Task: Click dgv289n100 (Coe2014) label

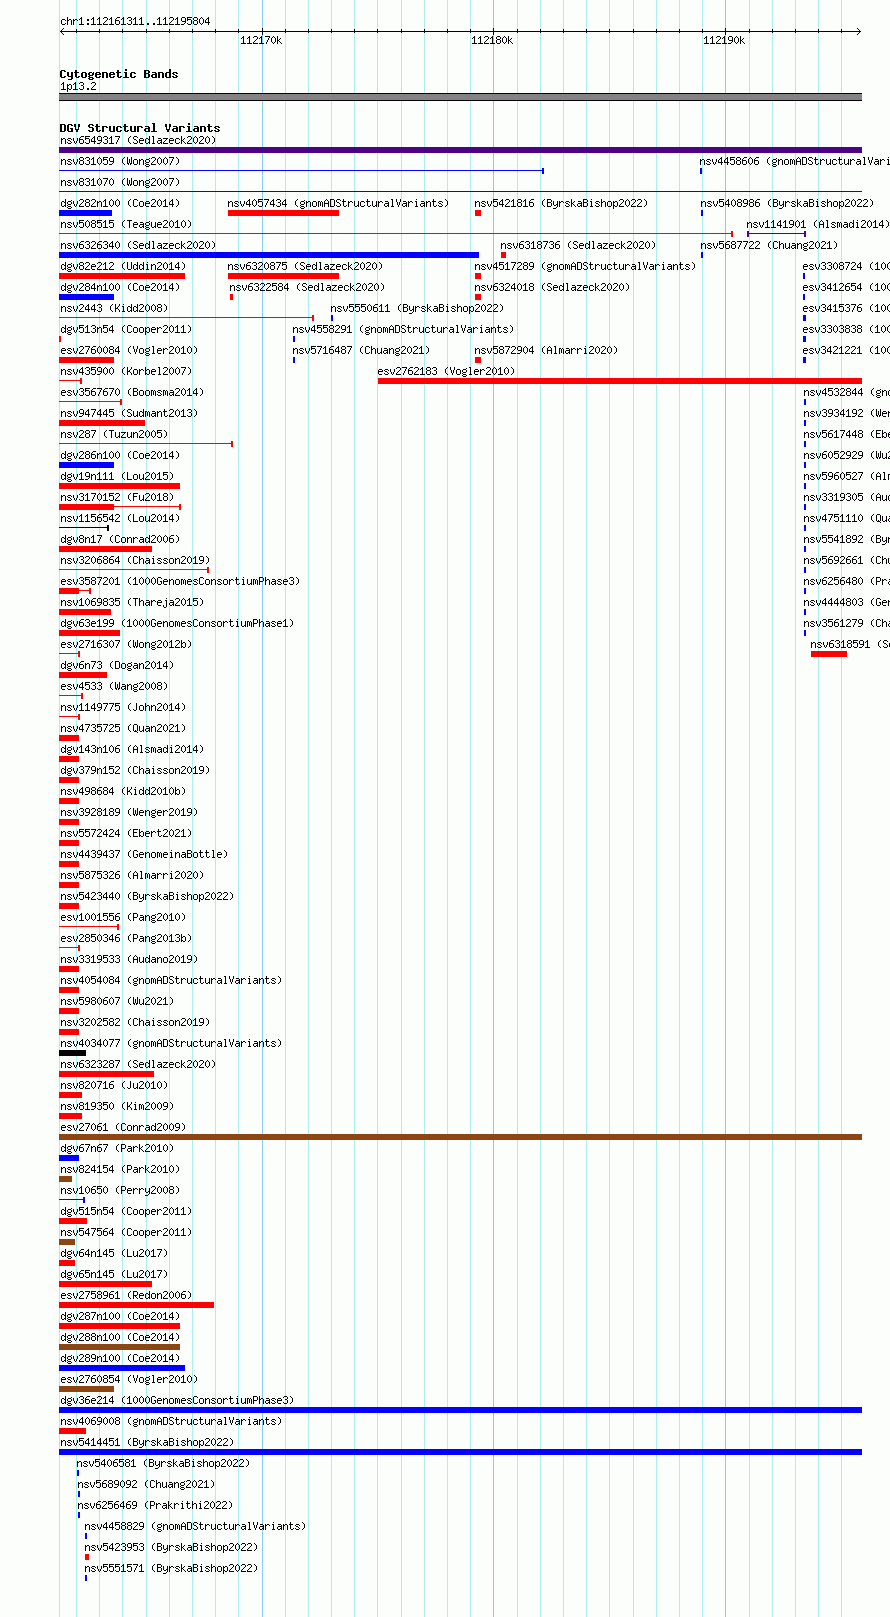Action: (120, 1358)
